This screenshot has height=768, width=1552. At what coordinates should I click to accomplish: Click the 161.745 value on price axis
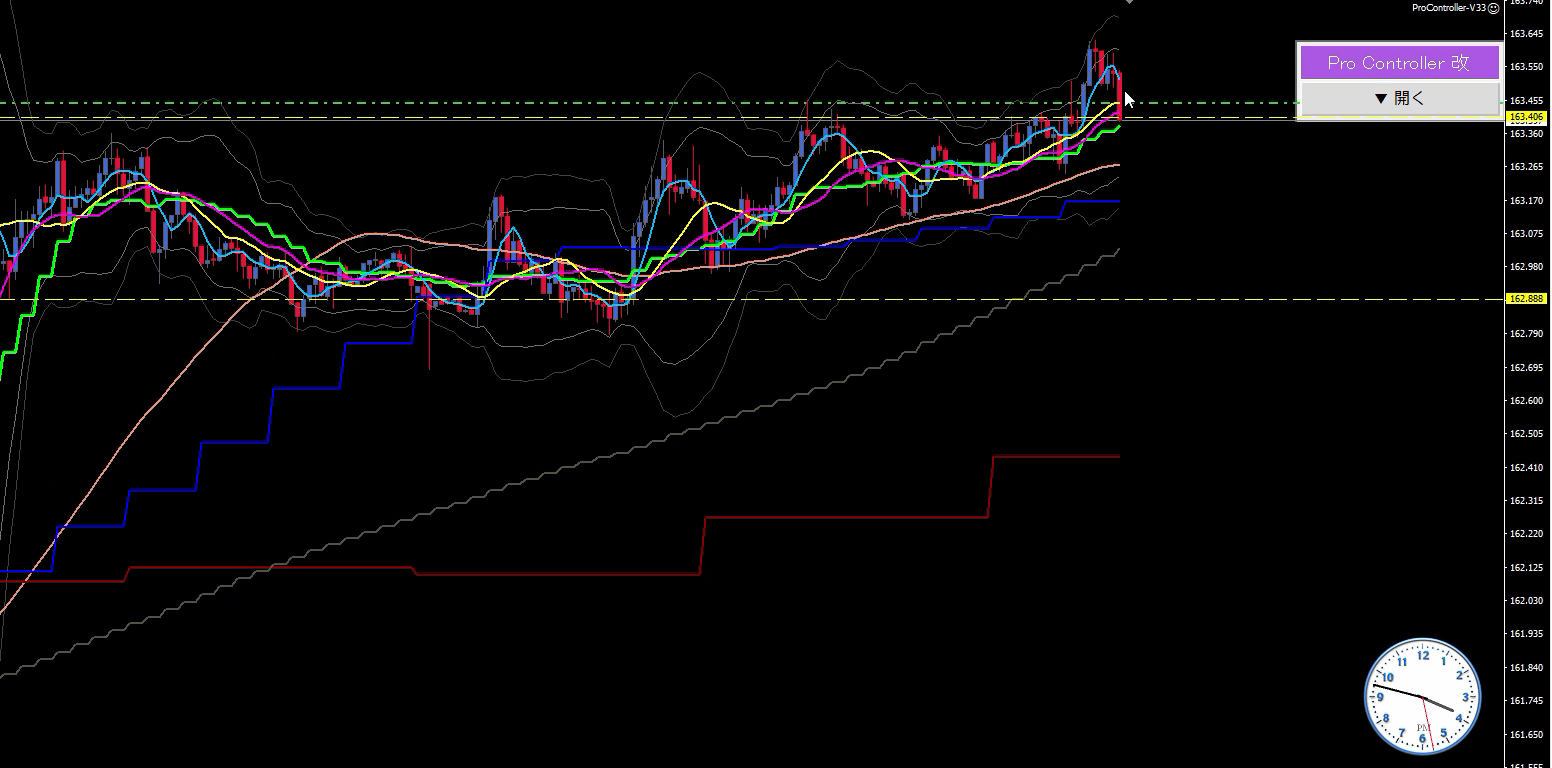1526,701
